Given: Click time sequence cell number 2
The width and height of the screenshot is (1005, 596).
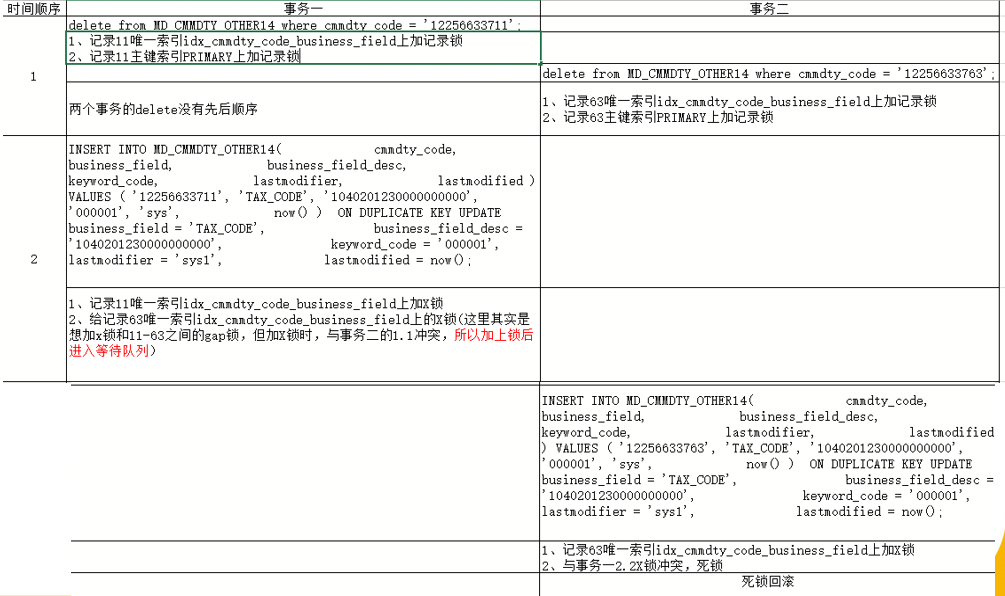Looking at the screenshot, I should [34, 259].
